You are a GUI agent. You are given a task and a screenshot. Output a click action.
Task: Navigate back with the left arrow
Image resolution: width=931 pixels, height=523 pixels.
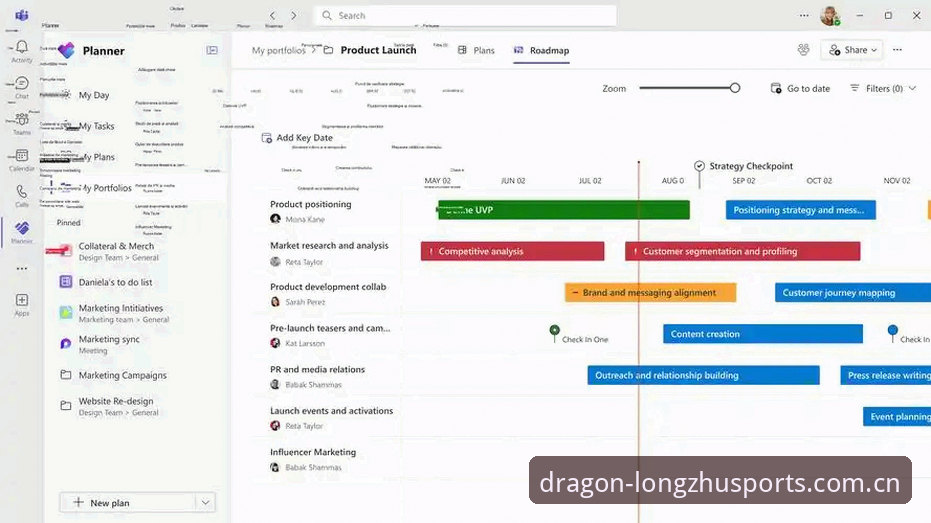(x=273, y=15)
